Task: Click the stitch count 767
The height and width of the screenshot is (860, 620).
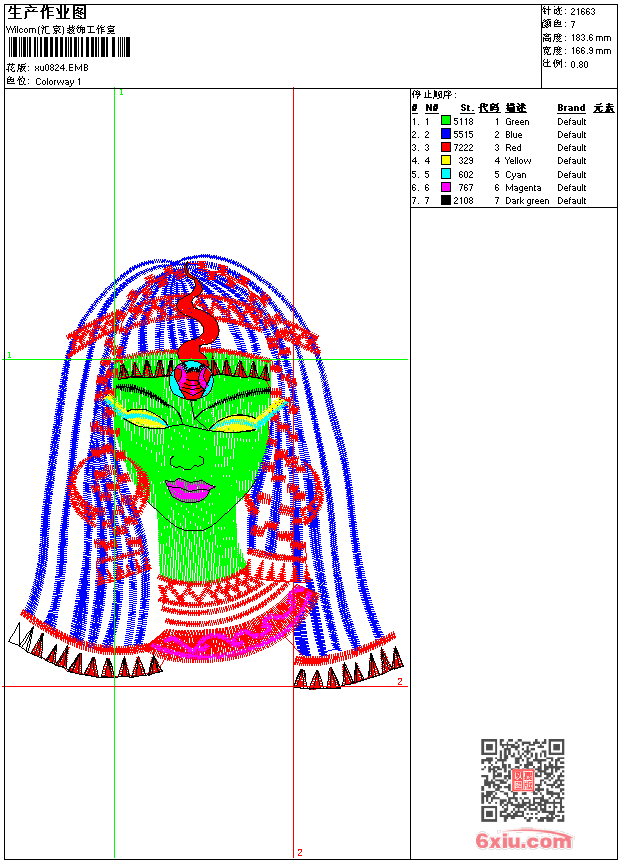Action: 466,188
